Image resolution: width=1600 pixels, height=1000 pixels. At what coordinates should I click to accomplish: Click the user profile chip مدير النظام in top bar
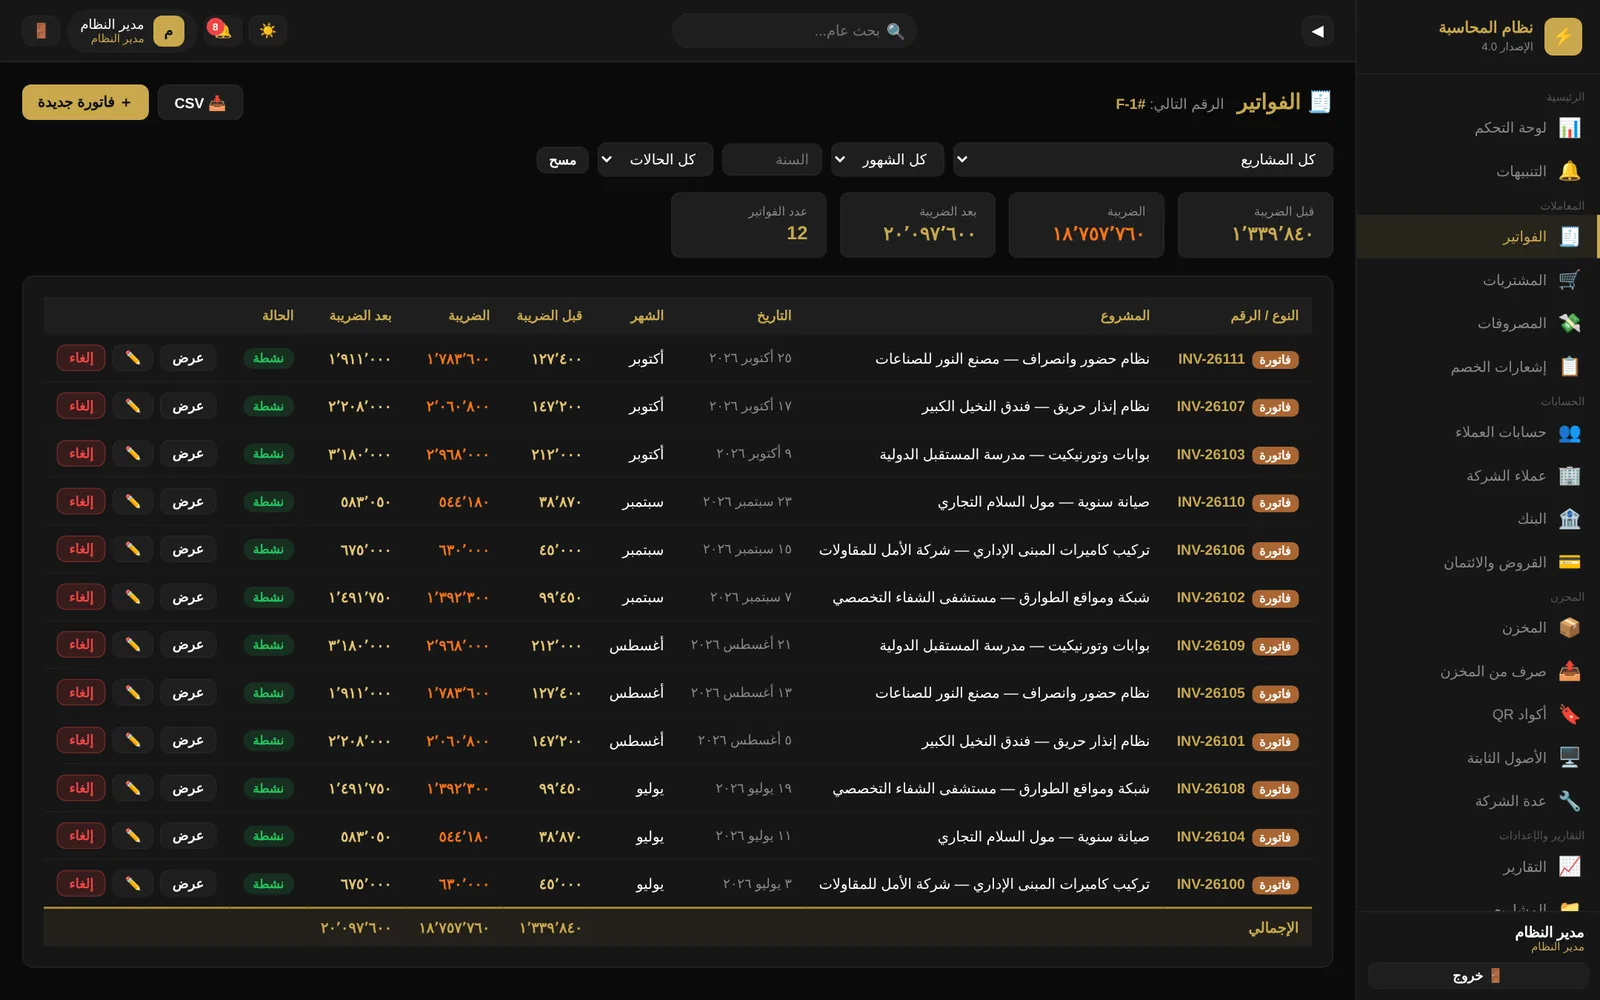coord(130,31)
